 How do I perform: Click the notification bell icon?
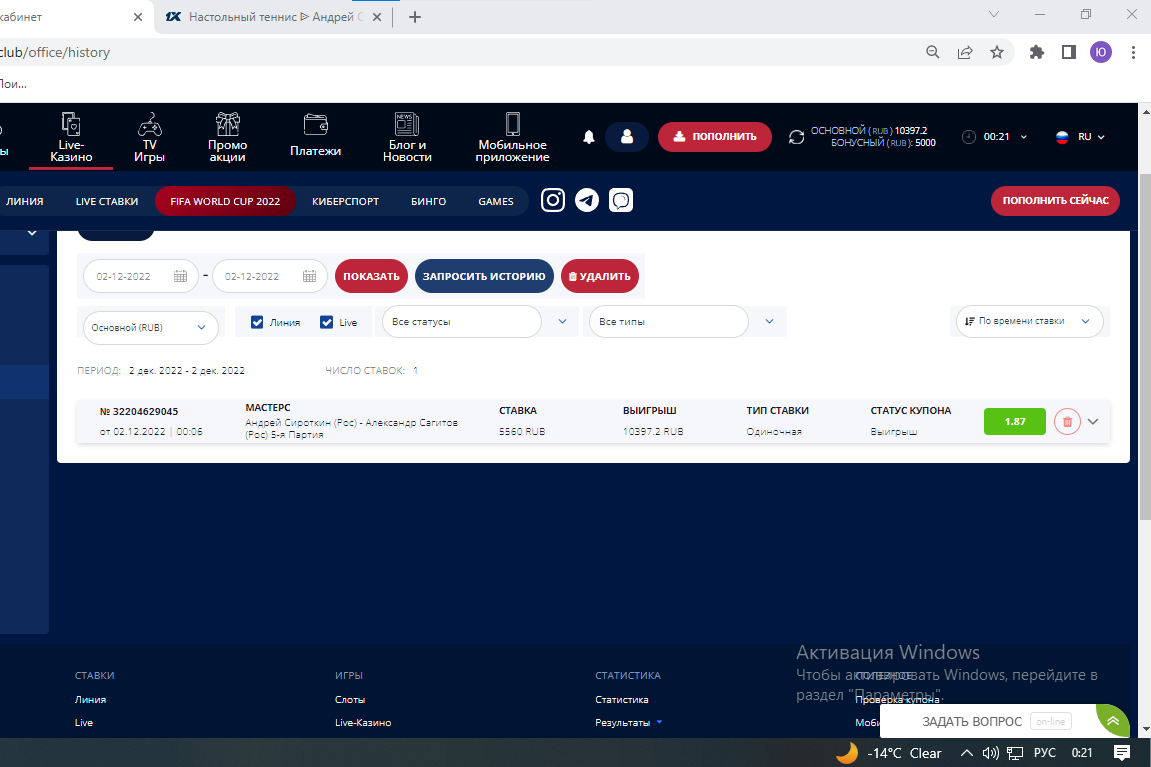point(589,137)
